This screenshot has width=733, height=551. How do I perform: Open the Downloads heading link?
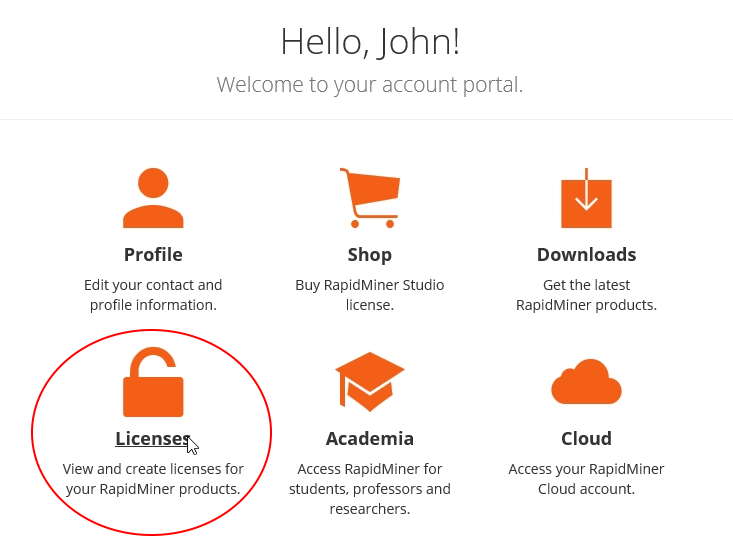pos(586,254)
